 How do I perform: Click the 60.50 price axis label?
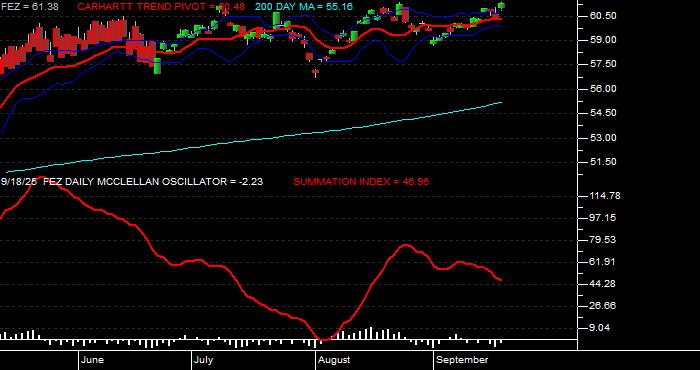point(604,16)
